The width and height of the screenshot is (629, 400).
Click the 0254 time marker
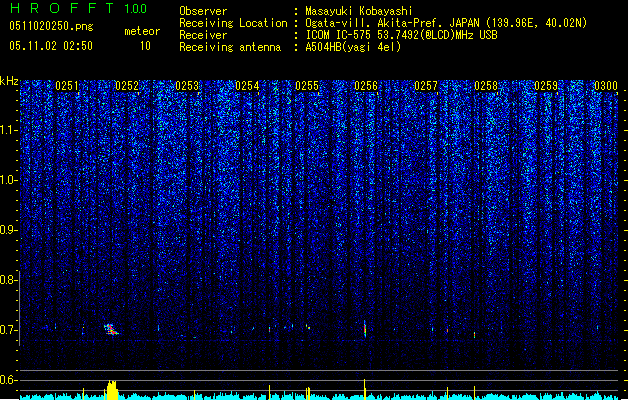[247, 86]
